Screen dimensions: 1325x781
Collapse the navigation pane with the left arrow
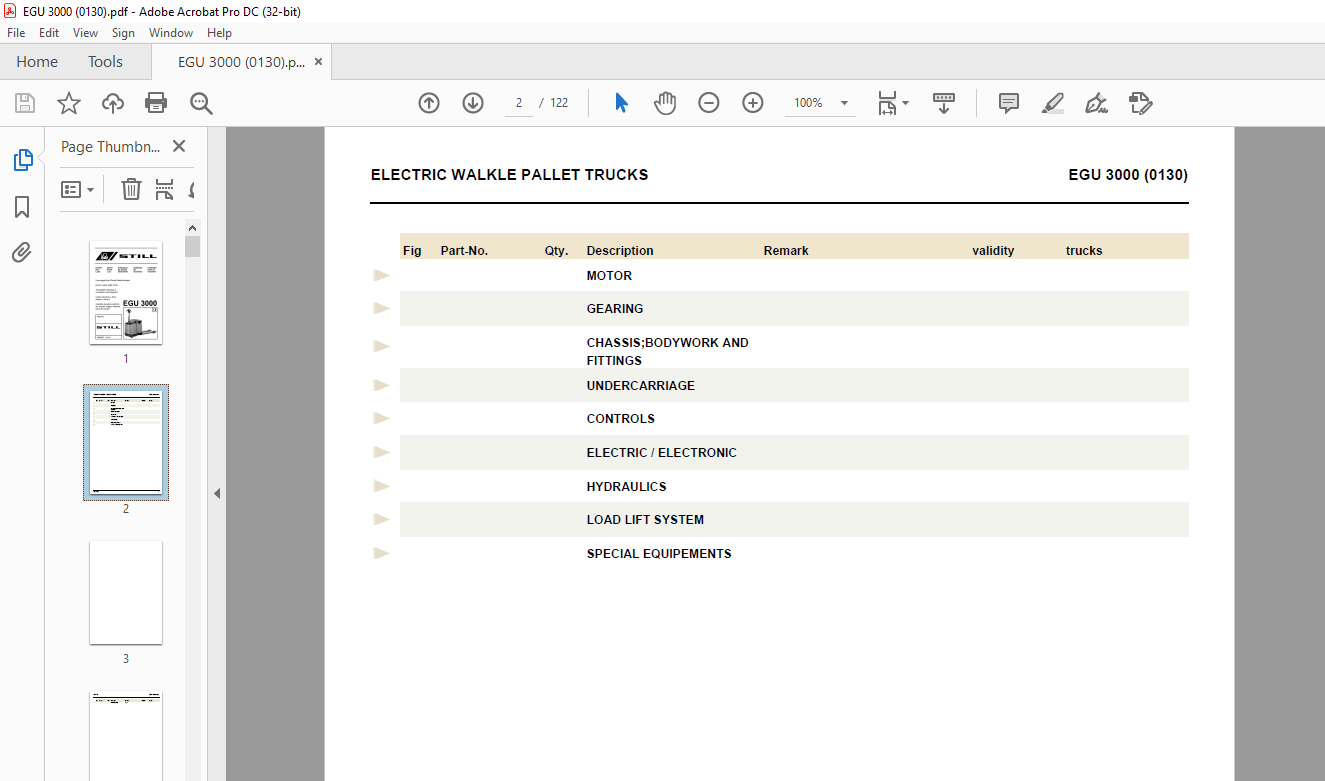point(217,493)
